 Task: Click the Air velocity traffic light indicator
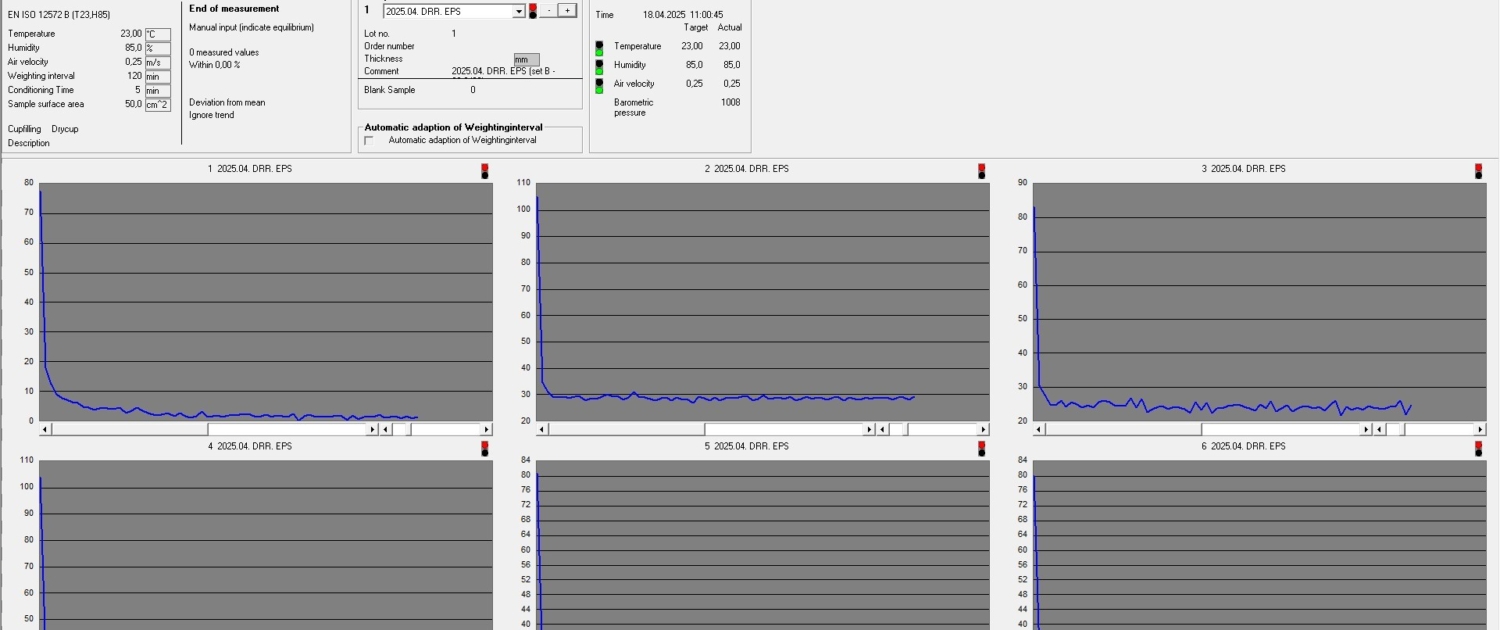(599, 85)
